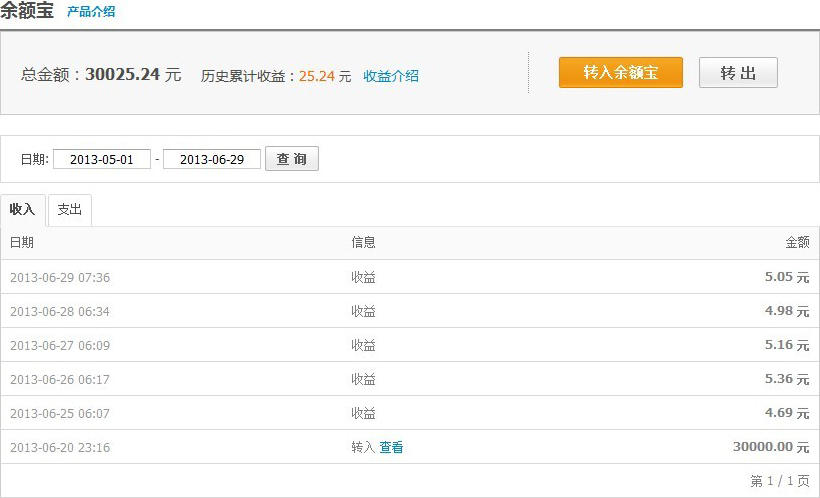The image size is (820, 498).
Task: Click the 4.69 元 amount
Action: (x=787, y=413)
